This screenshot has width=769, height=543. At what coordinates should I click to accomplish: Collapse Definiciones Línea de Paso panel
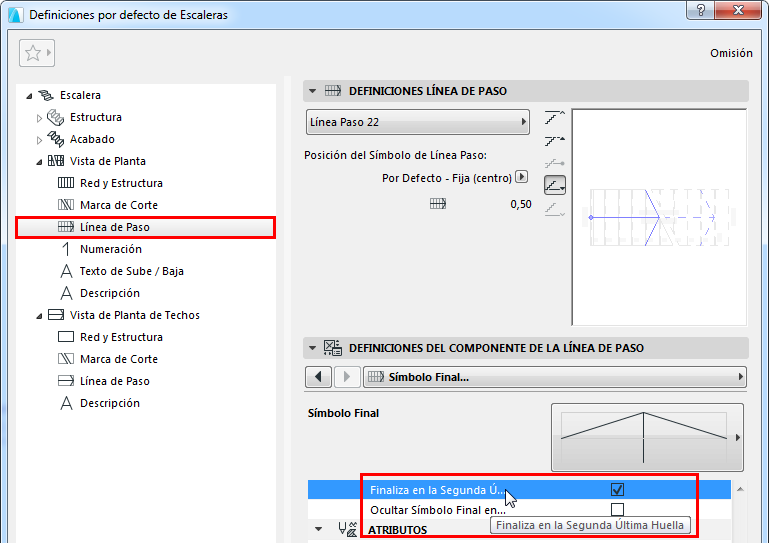312,91
